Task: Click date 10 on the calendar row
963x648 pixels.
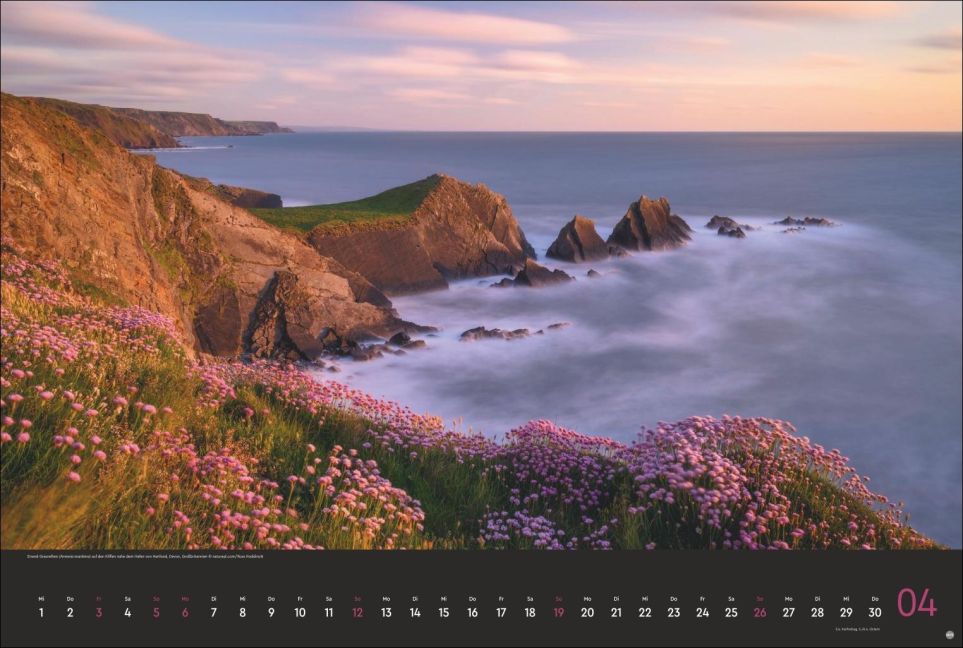Action: coord(300,612)
